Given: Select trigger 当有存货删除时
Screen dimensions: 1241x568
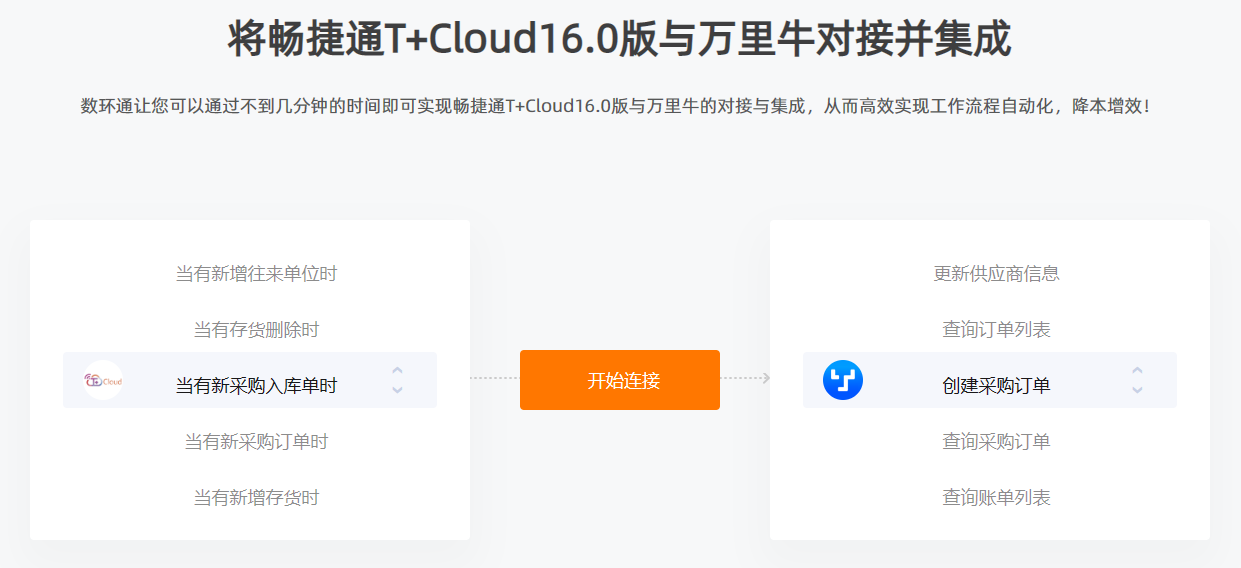Looking at the screenshot, I should click(256, 329).
